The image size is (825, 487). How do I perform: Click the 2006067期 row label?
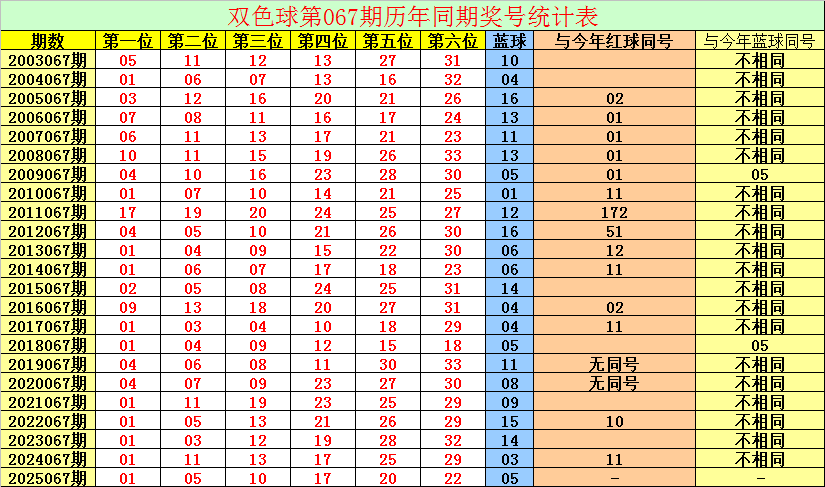(x=47, y=117)
